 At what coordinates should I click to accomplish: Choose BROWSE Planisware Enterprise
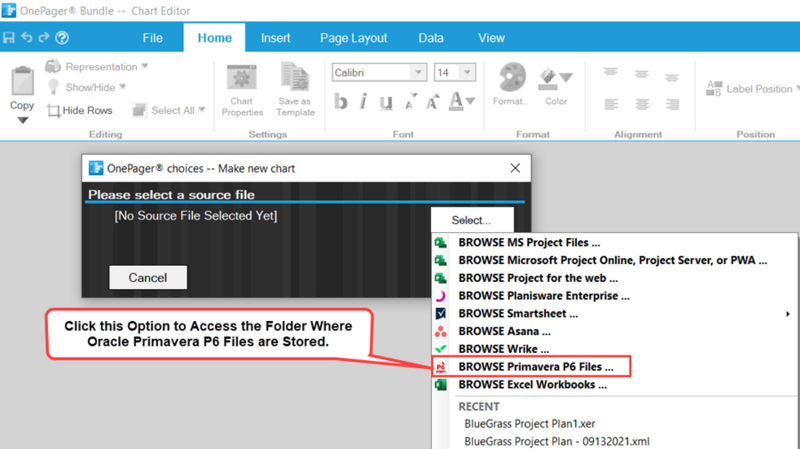614,296
